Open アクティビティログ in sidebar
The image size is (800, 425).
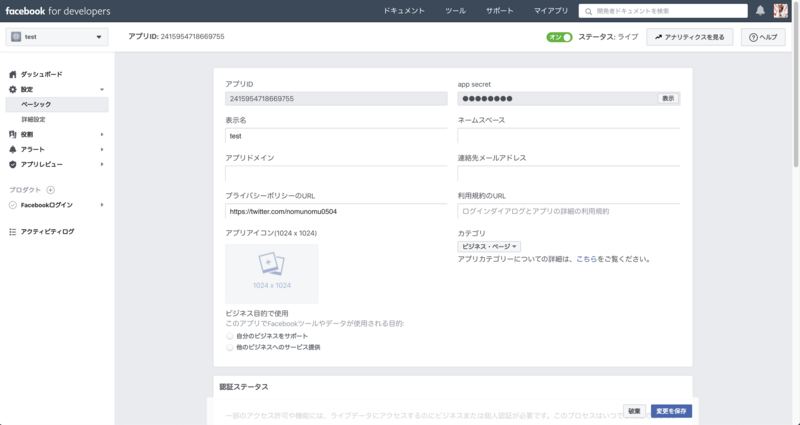(47, 232)
